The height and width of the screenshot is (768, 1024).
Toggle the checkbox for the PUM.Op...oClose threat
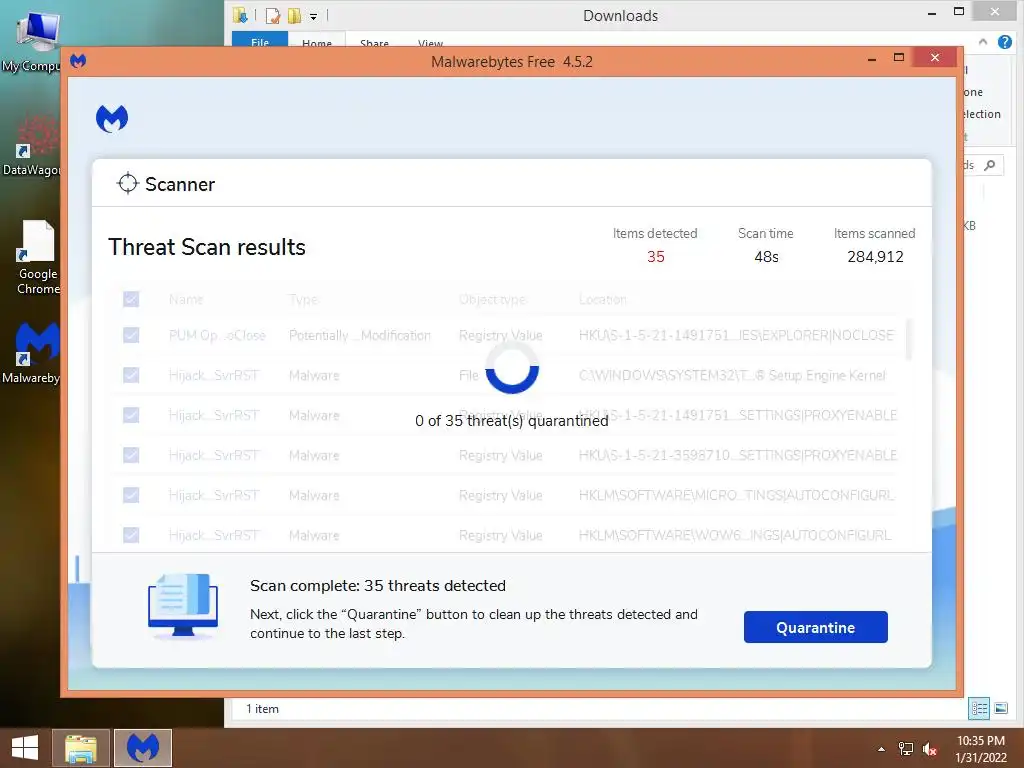click(131, 335)
